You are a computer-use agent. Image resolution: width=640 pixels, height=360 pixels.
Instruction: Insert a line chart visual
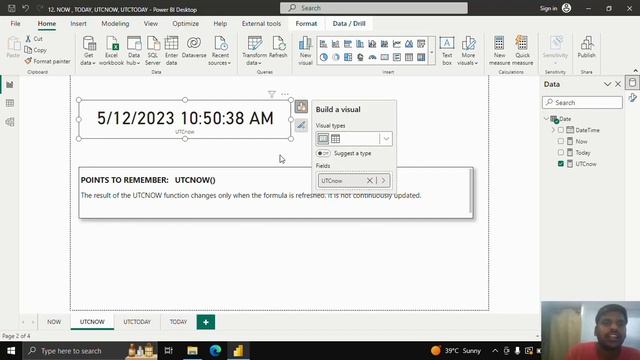click(x=397, y=44)
